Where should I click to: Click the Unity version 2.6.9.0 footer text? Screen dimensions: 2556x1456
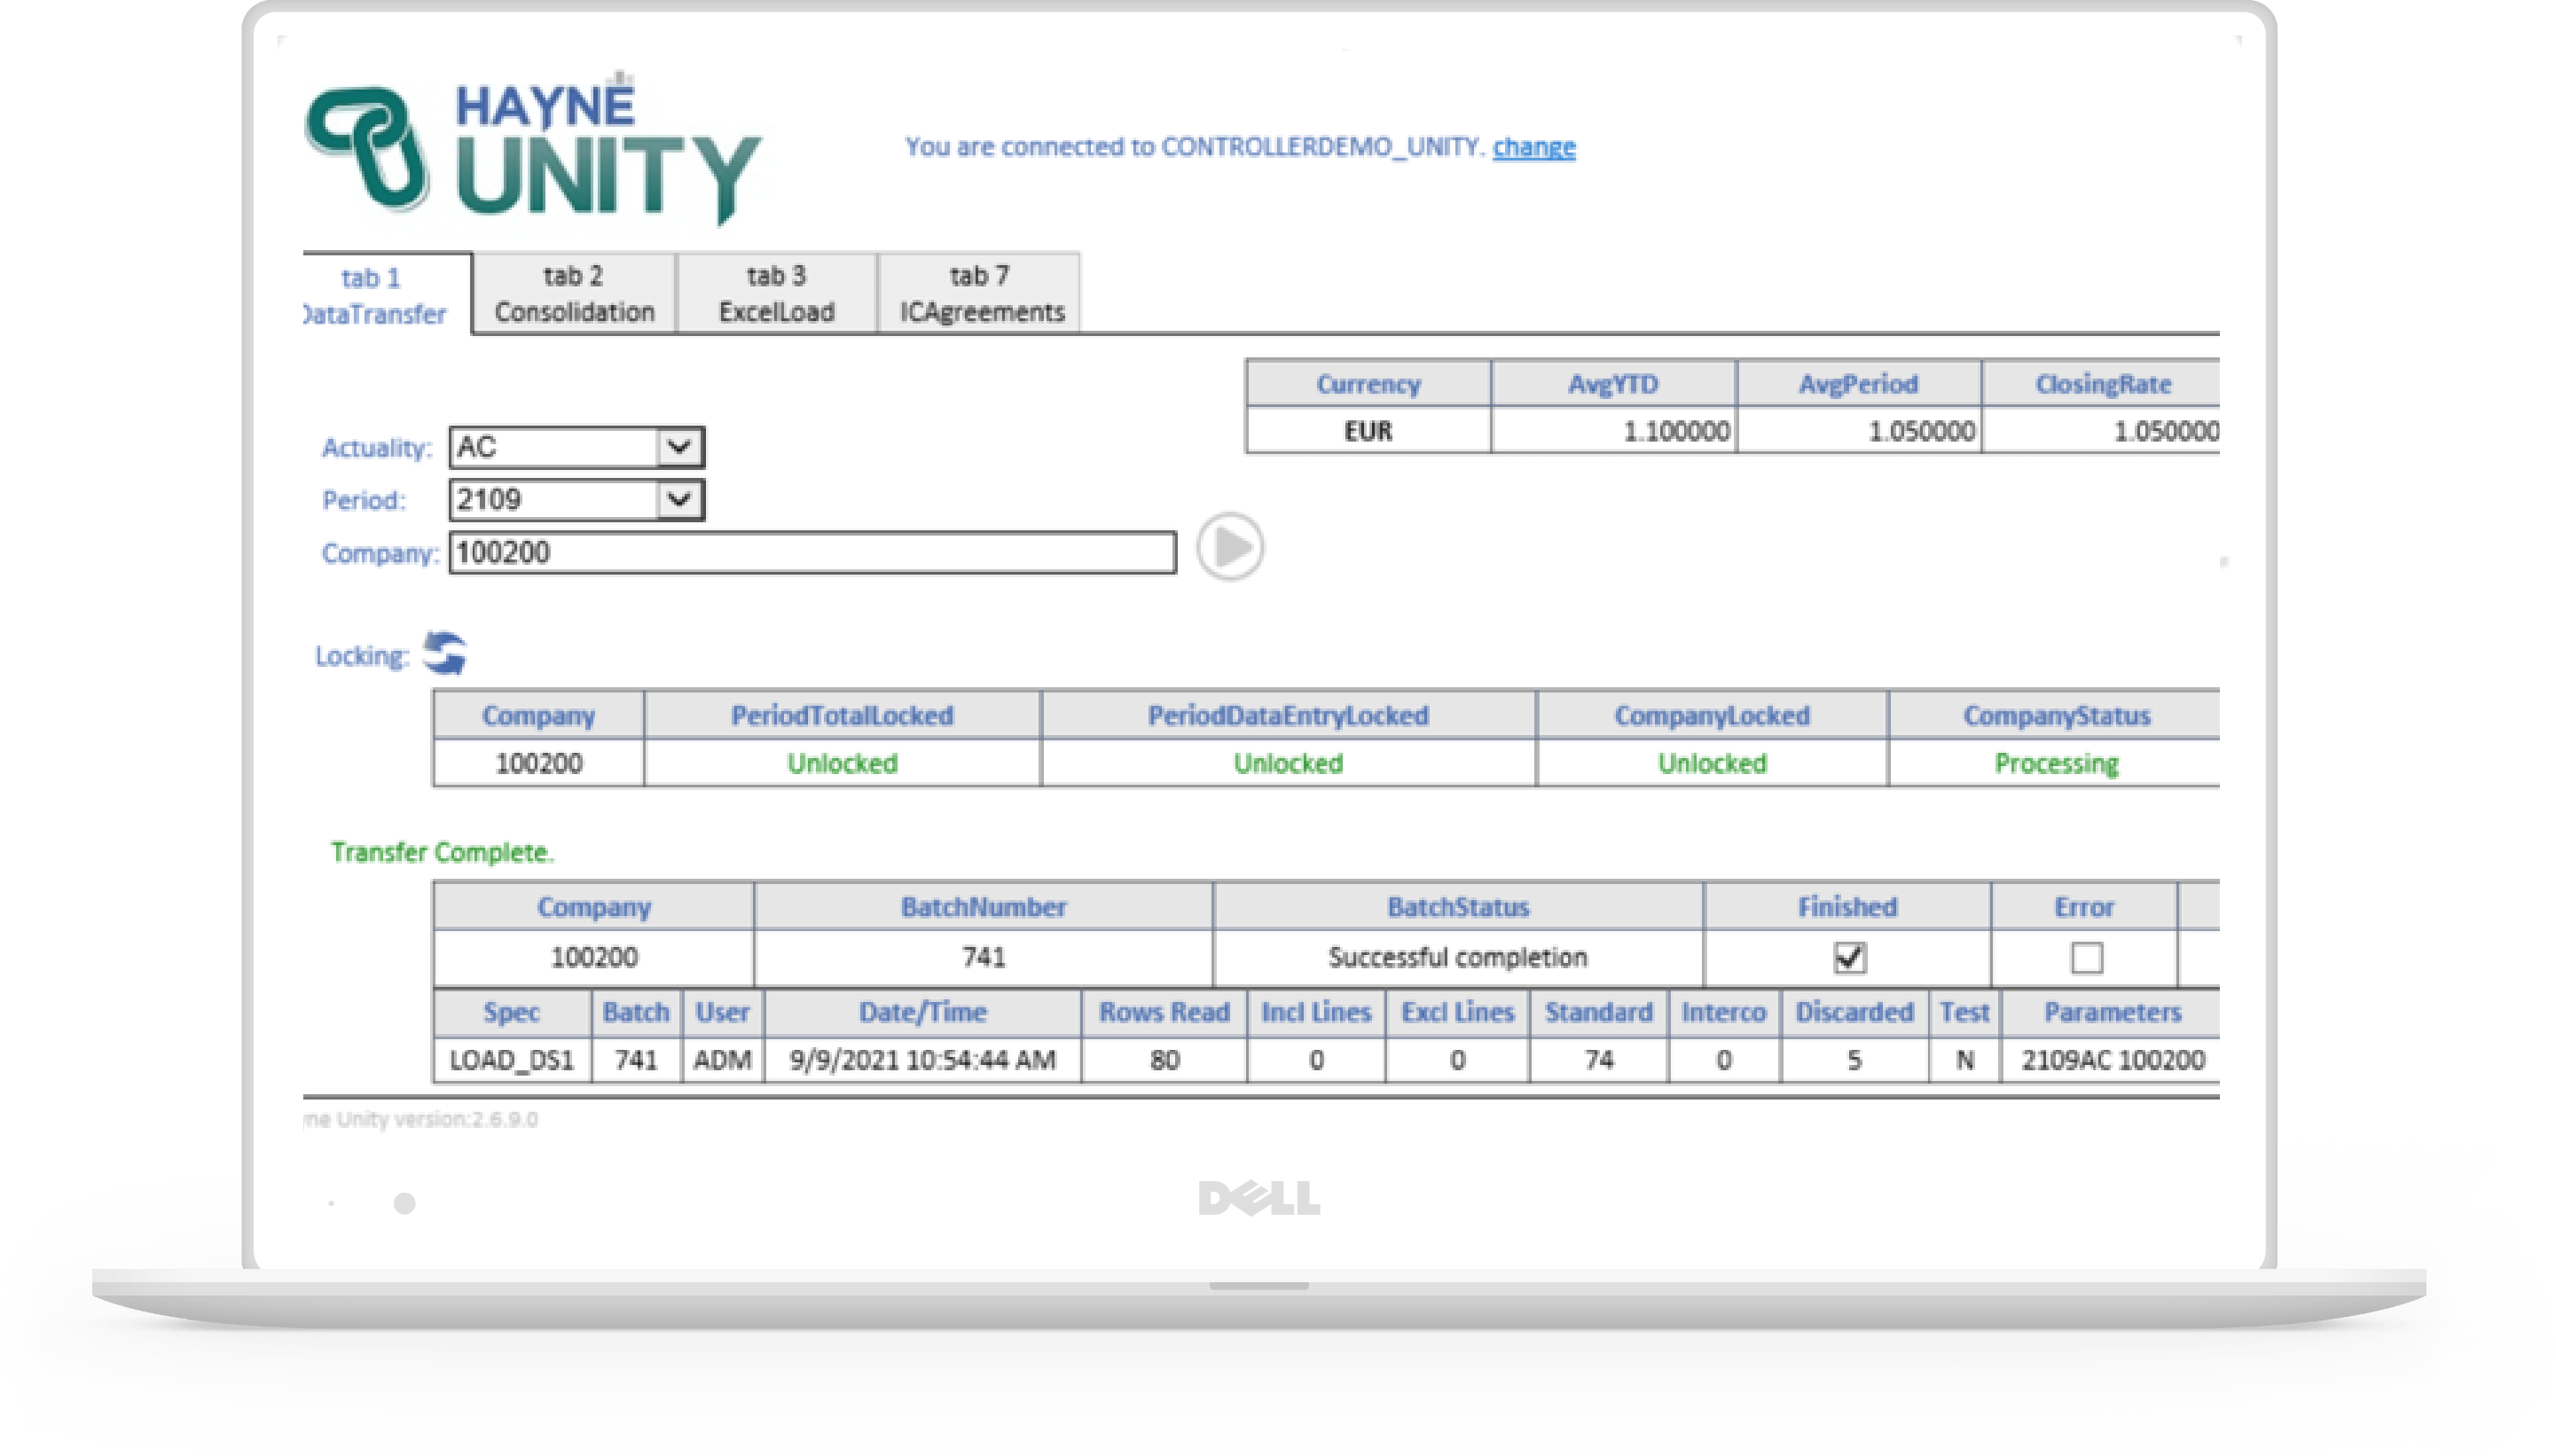click(x=421, y=1119)
